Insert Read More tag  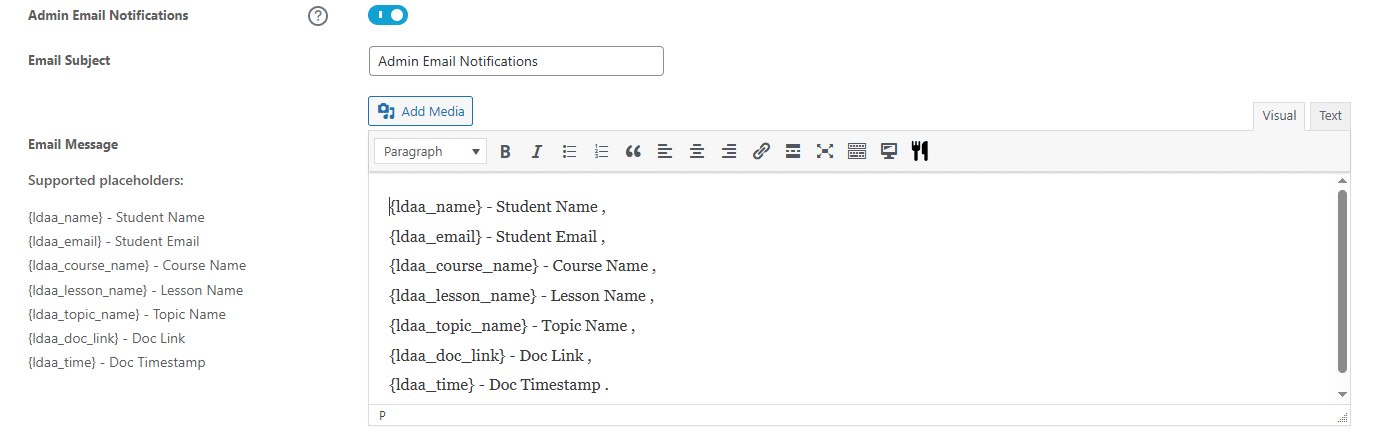793,152
